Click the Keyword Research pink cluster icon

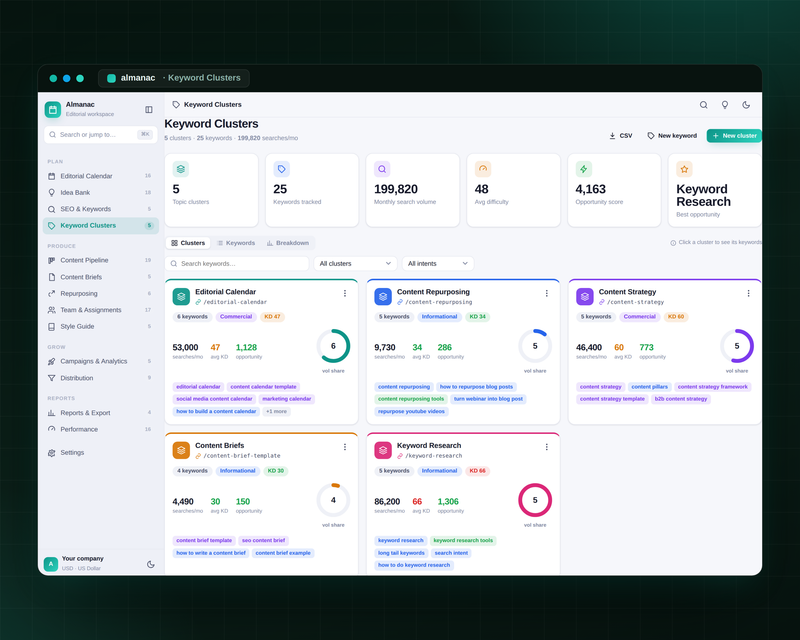[383, 450]
